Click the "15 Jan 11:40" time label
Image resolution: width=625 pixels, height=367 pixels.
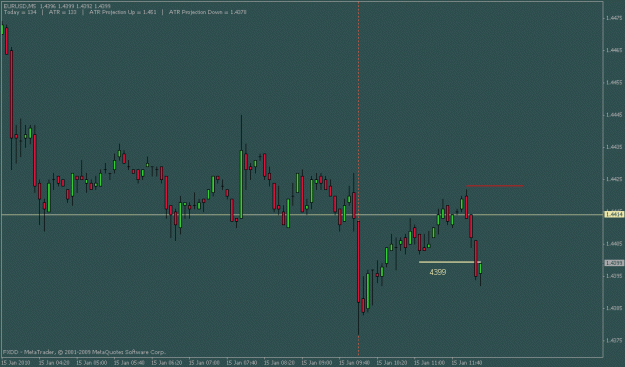coord(466,363)
